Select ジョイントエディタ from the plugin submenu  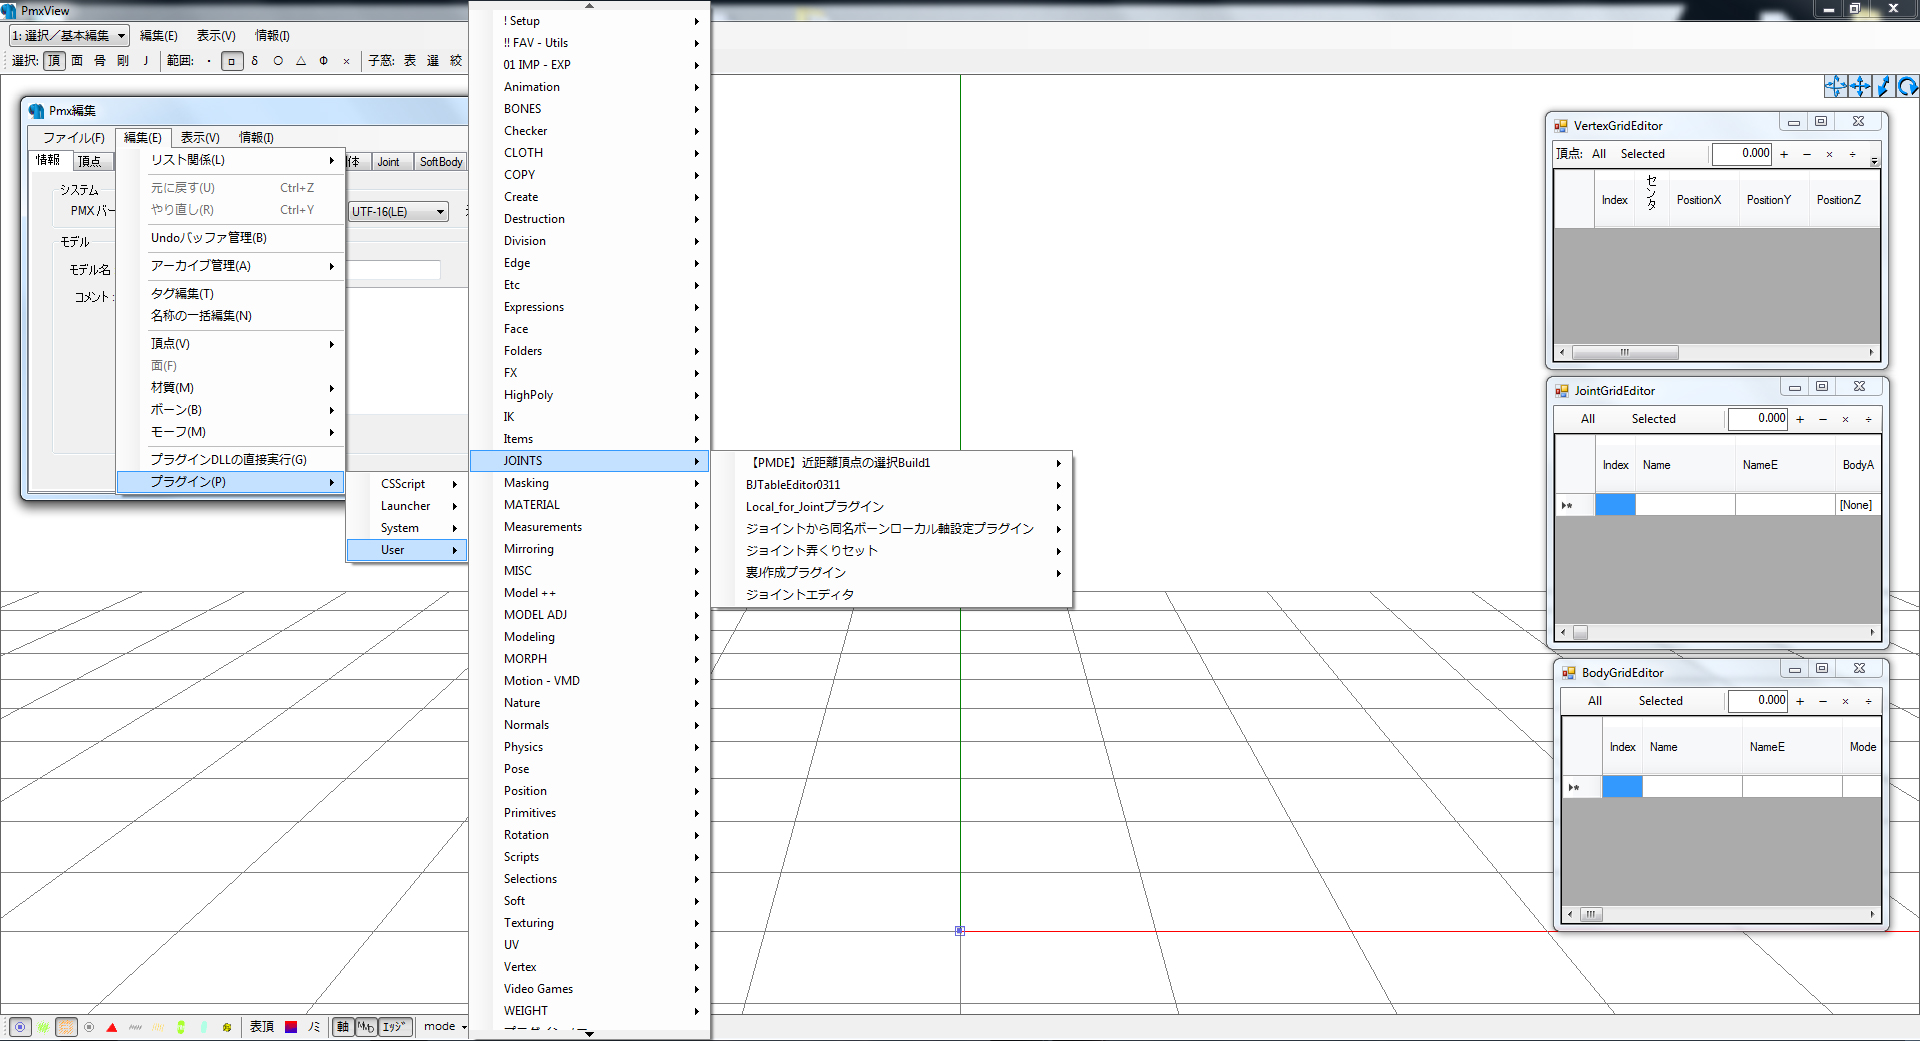click(x=798, y=594)
